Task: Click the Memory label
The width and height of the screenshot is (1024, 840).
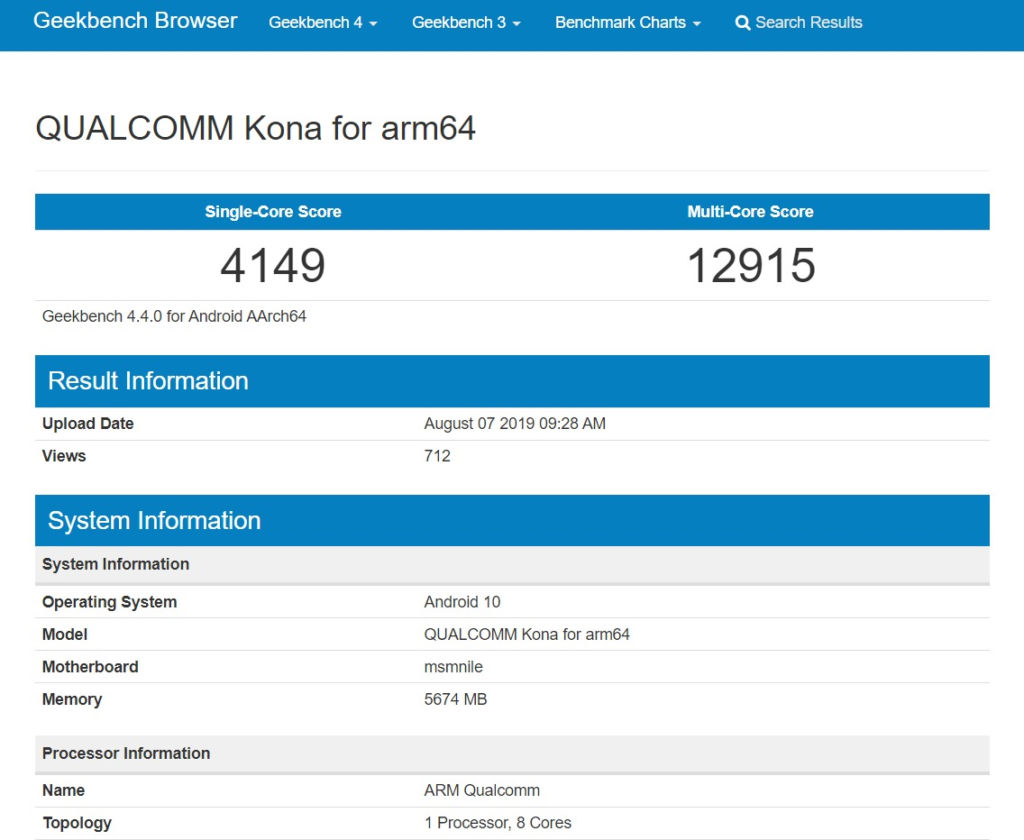Action: point(72,700)
